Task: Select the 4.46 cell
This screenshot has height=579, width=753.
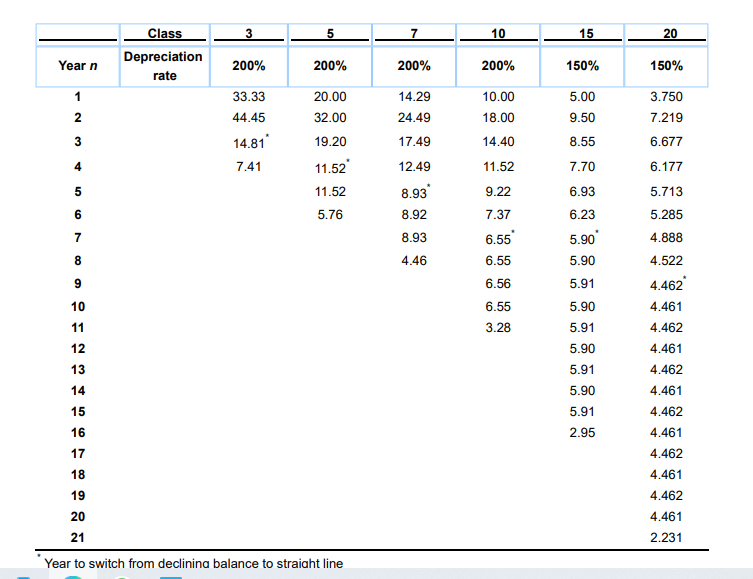Action: 414,261
